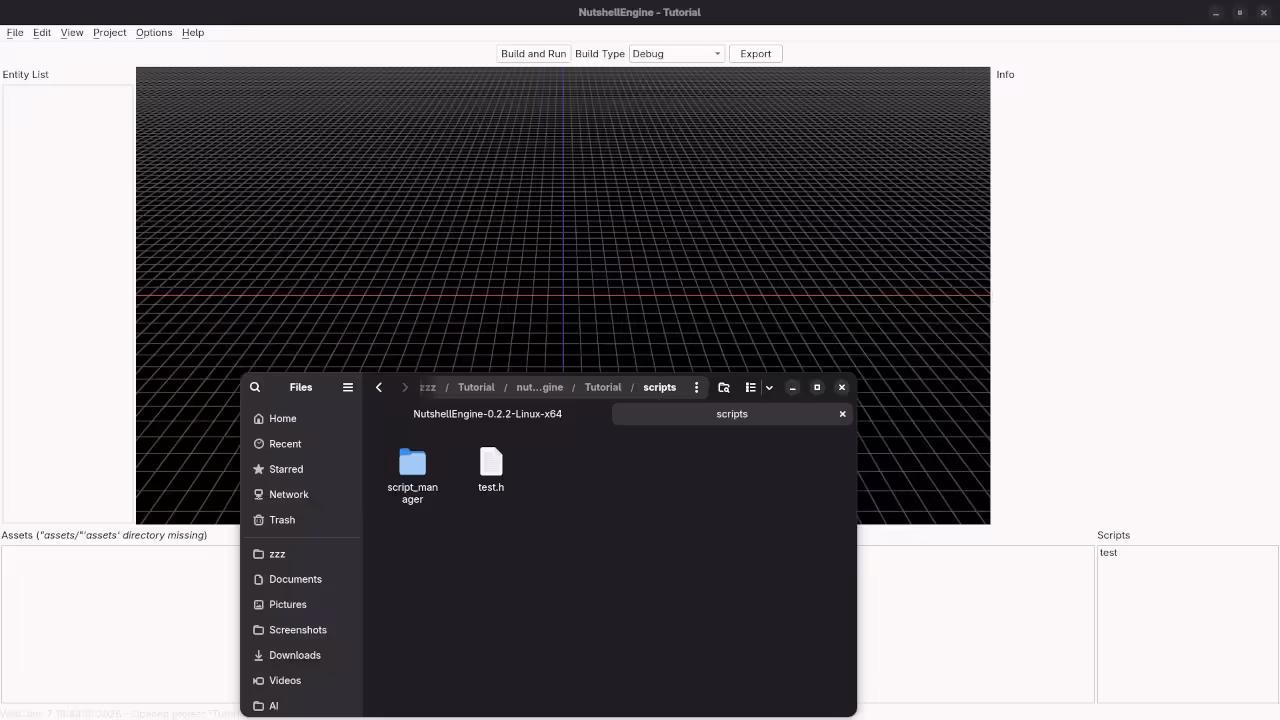Show Recent files in the sidebar
Screen dimensions: 1280x720
(x=285, y=443)
